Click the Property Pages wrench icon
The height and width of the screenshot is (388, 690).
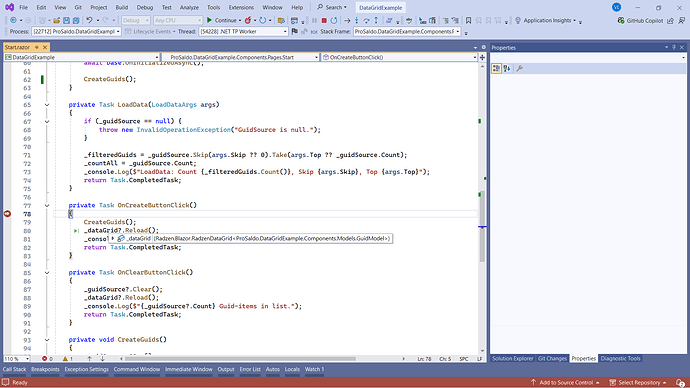pos(520,68)
